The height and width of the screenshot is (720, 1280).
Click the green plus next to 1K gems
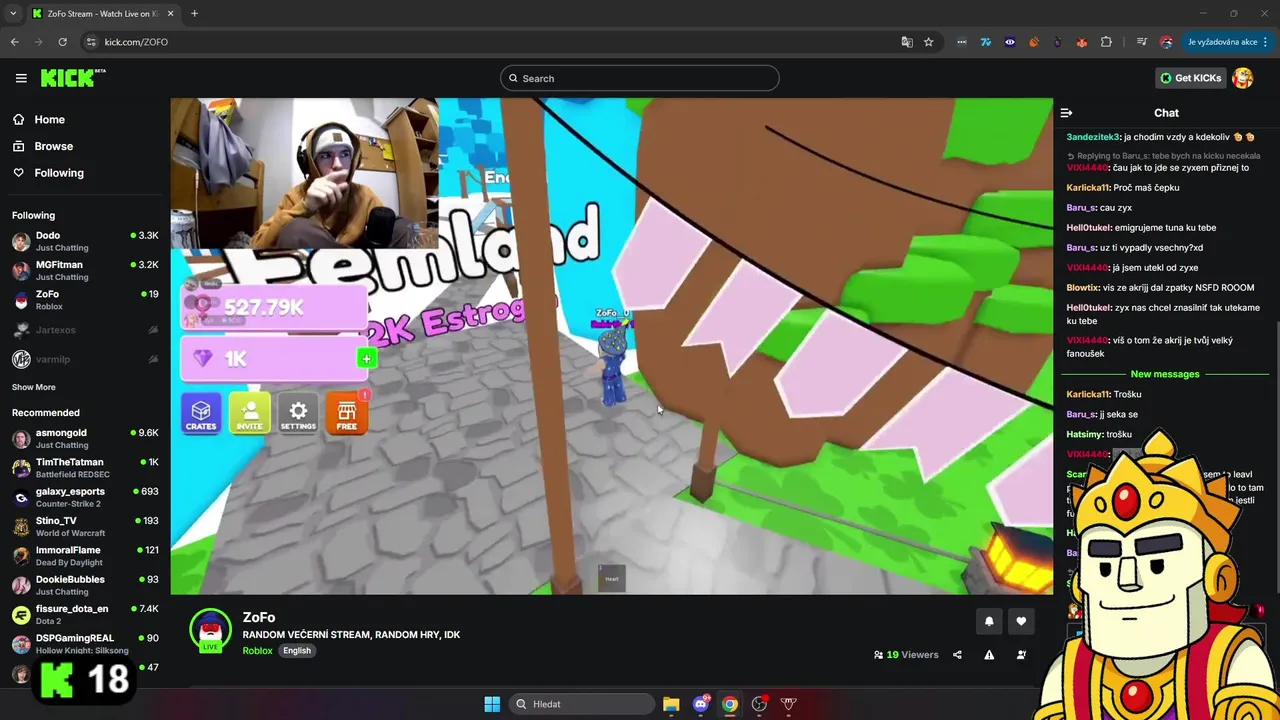pos(366,359)
